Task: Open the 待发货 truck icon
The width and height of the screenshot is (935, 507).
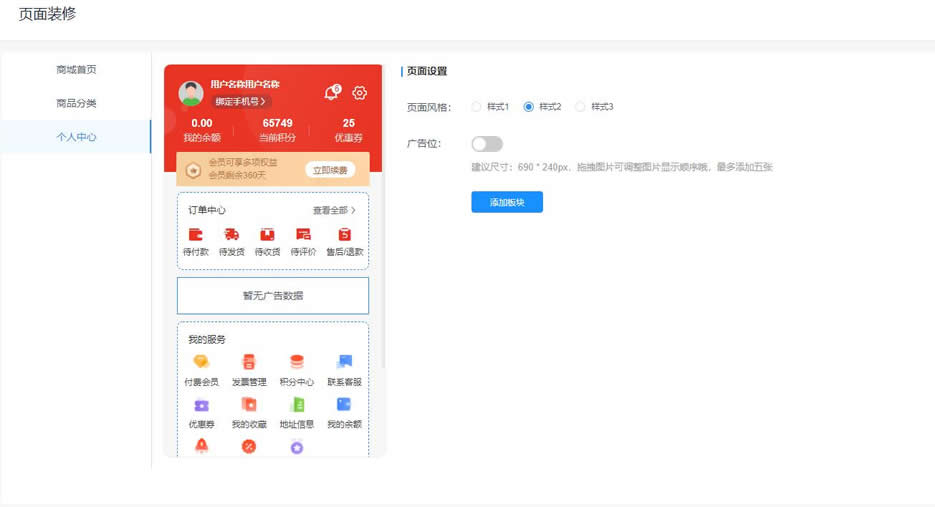Action: pos(231,234)
